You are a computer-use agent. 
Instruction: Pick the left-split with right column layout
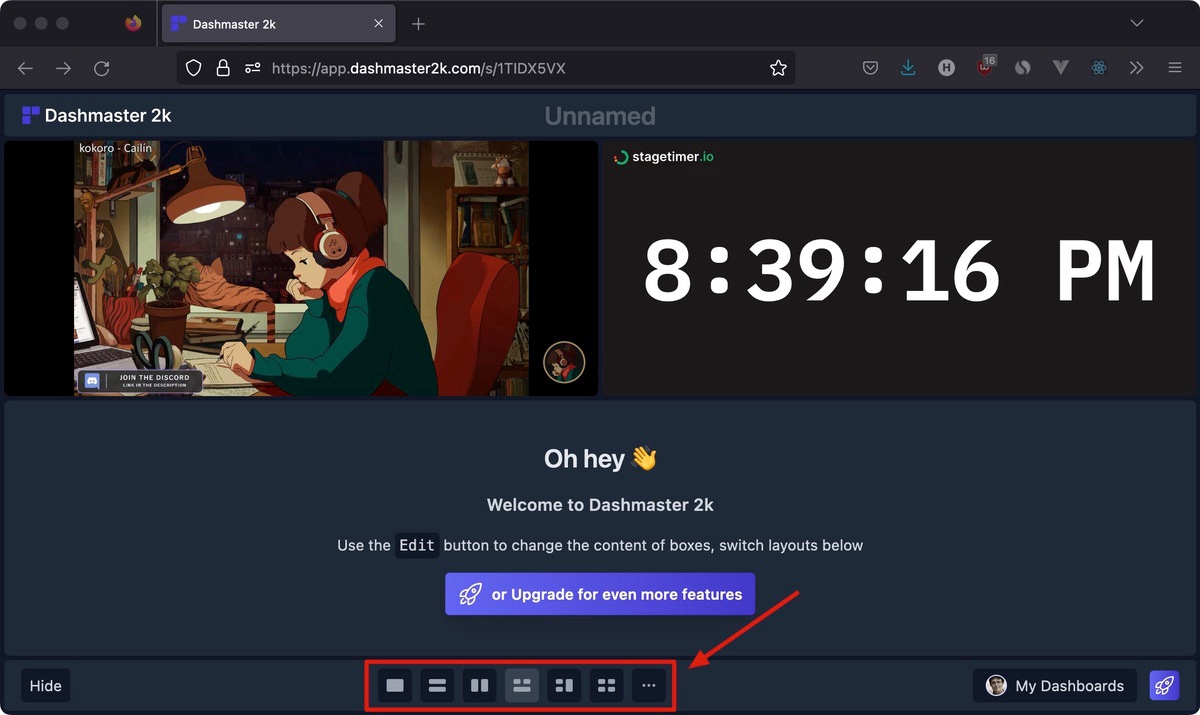coord(563,685)
